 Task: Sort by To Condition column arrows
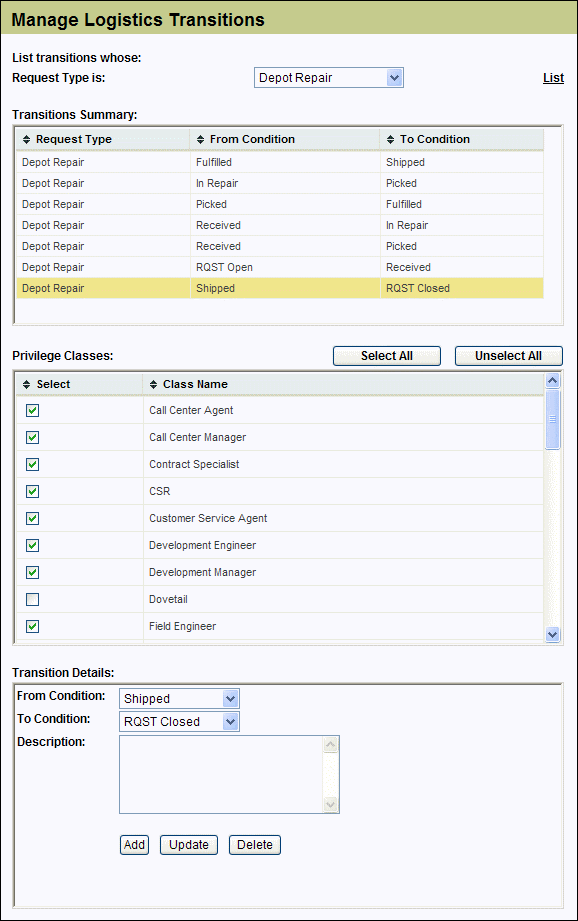tap(391, 139)
